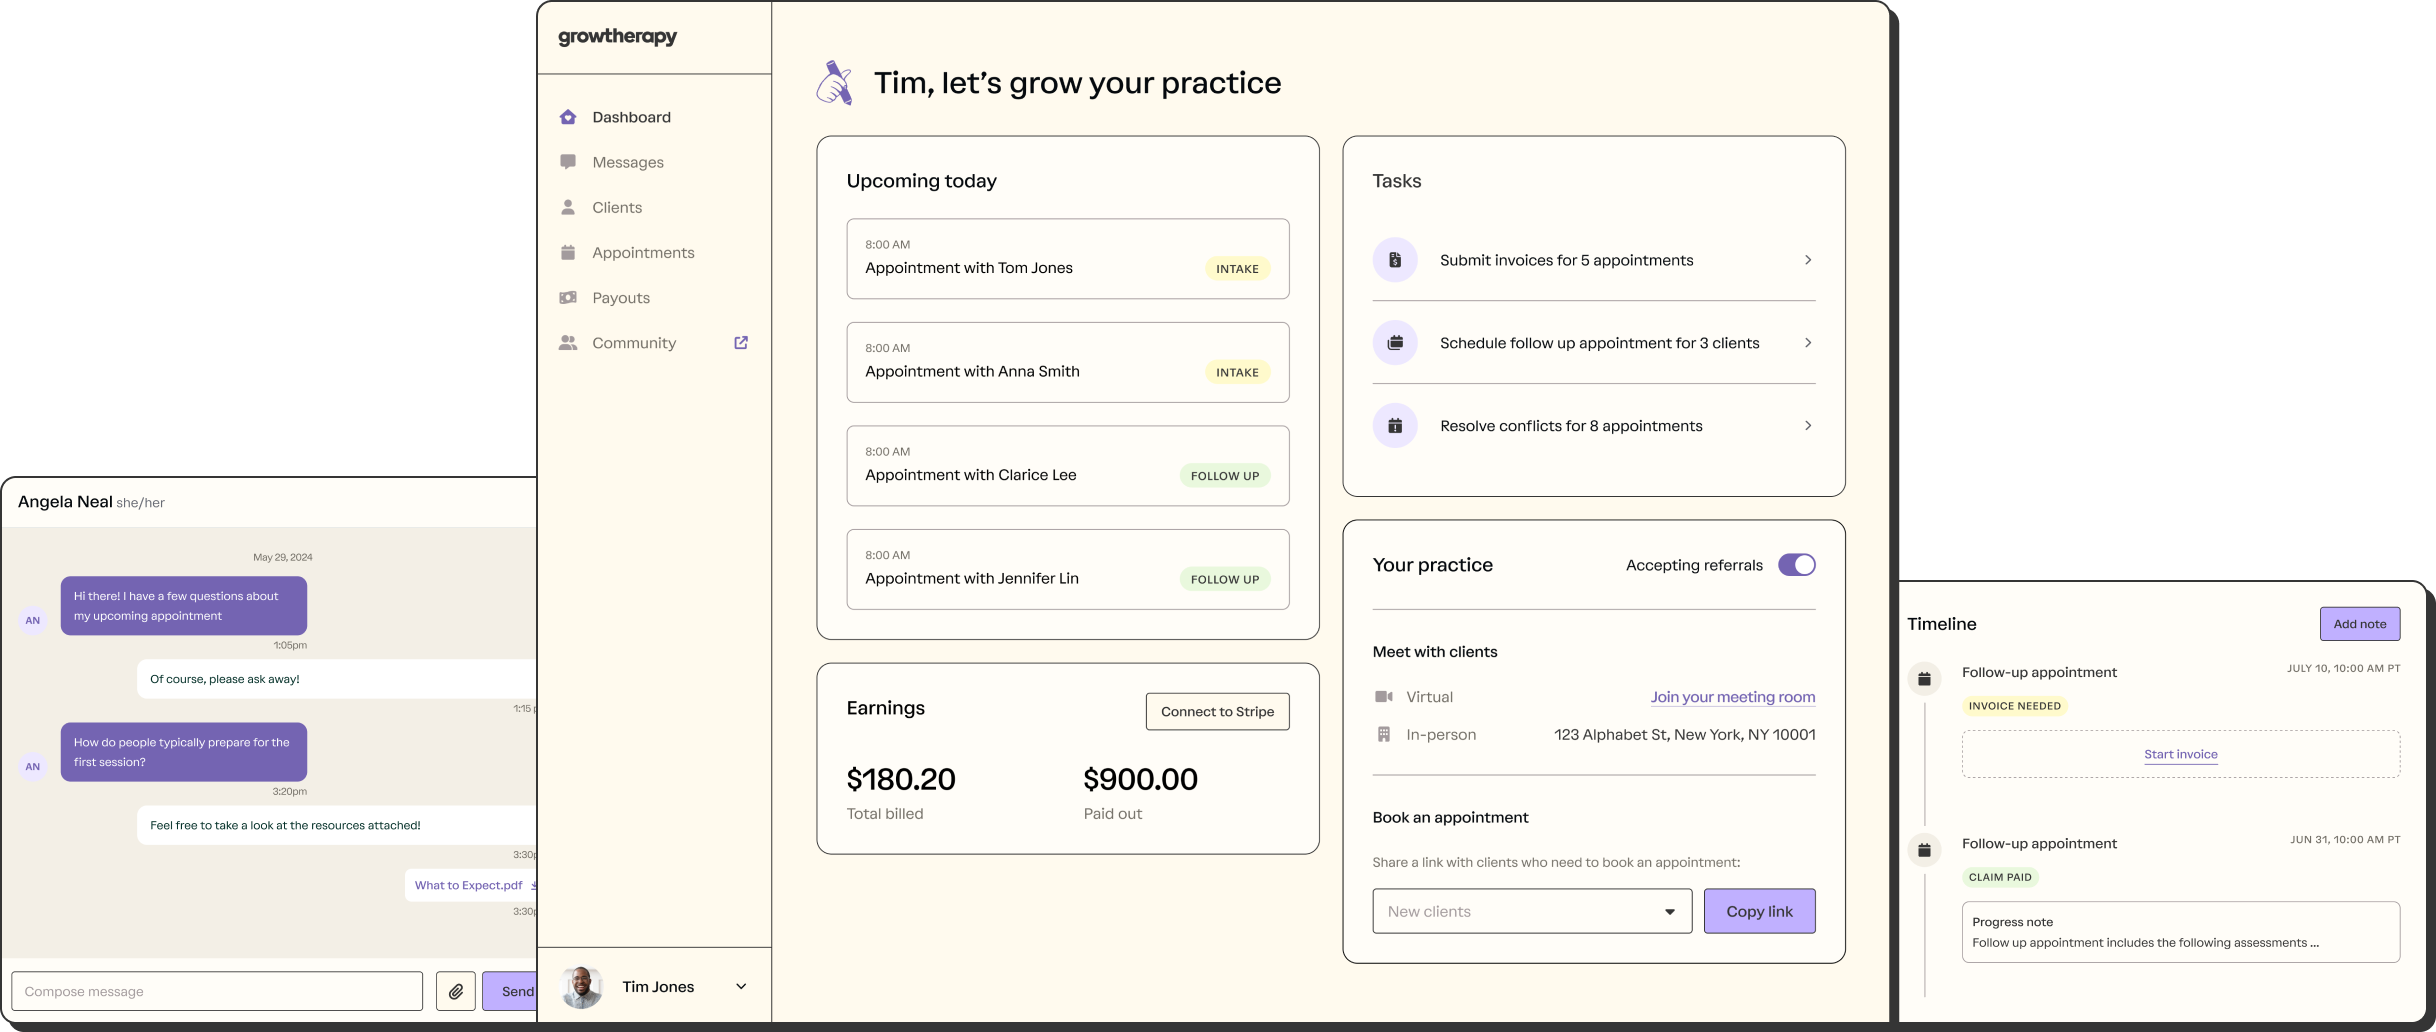
Task: Click the Compose message field
Action: (x=217, y=991)
